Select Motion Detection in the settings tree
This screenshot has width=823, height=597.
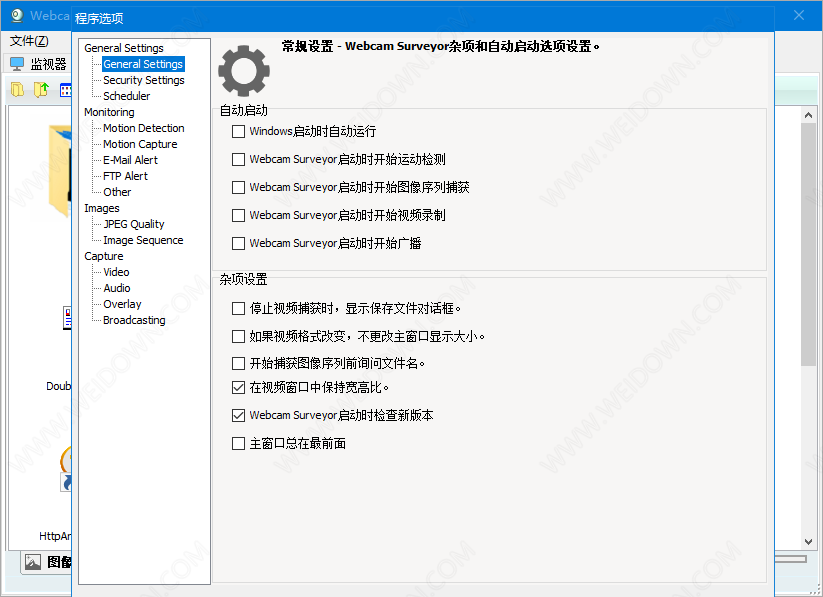click(x=143, y=128)
